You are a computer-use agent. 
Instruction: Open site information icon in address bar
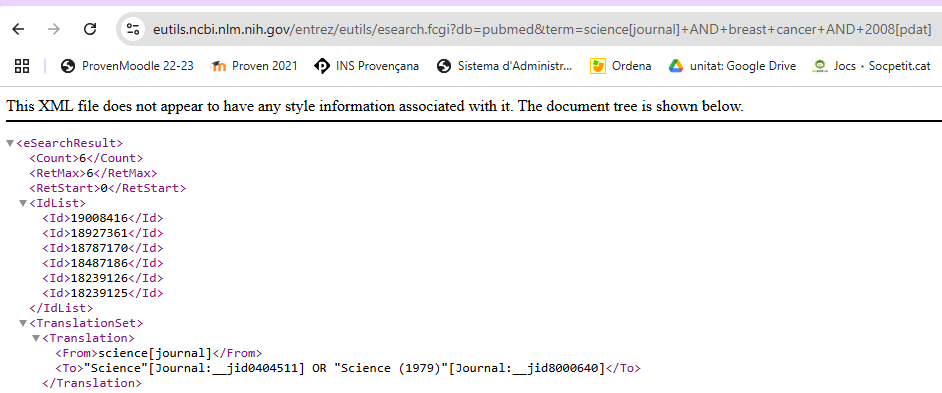point(132,29)
